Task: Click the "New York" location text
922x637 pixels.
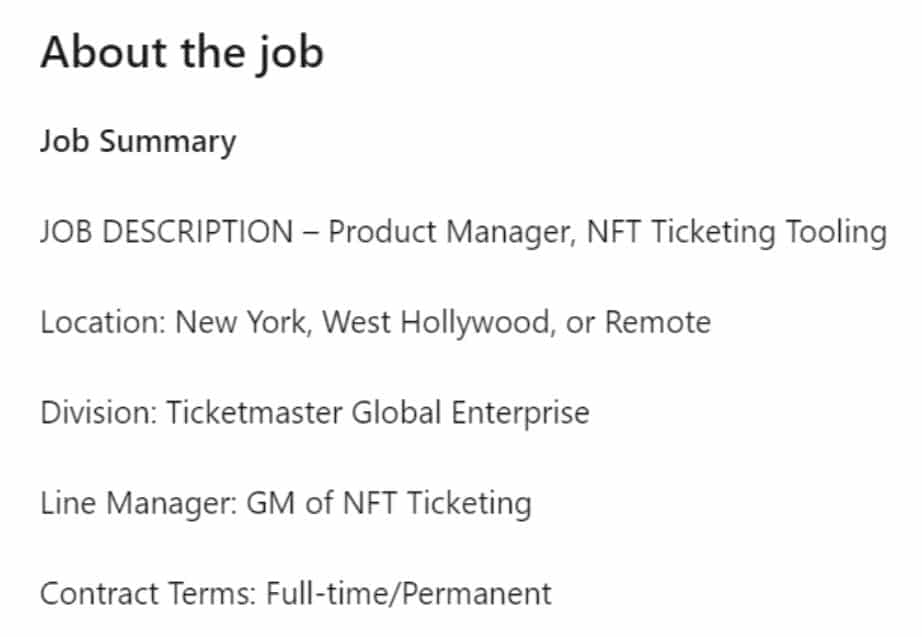Action: (x=241, y=322)
